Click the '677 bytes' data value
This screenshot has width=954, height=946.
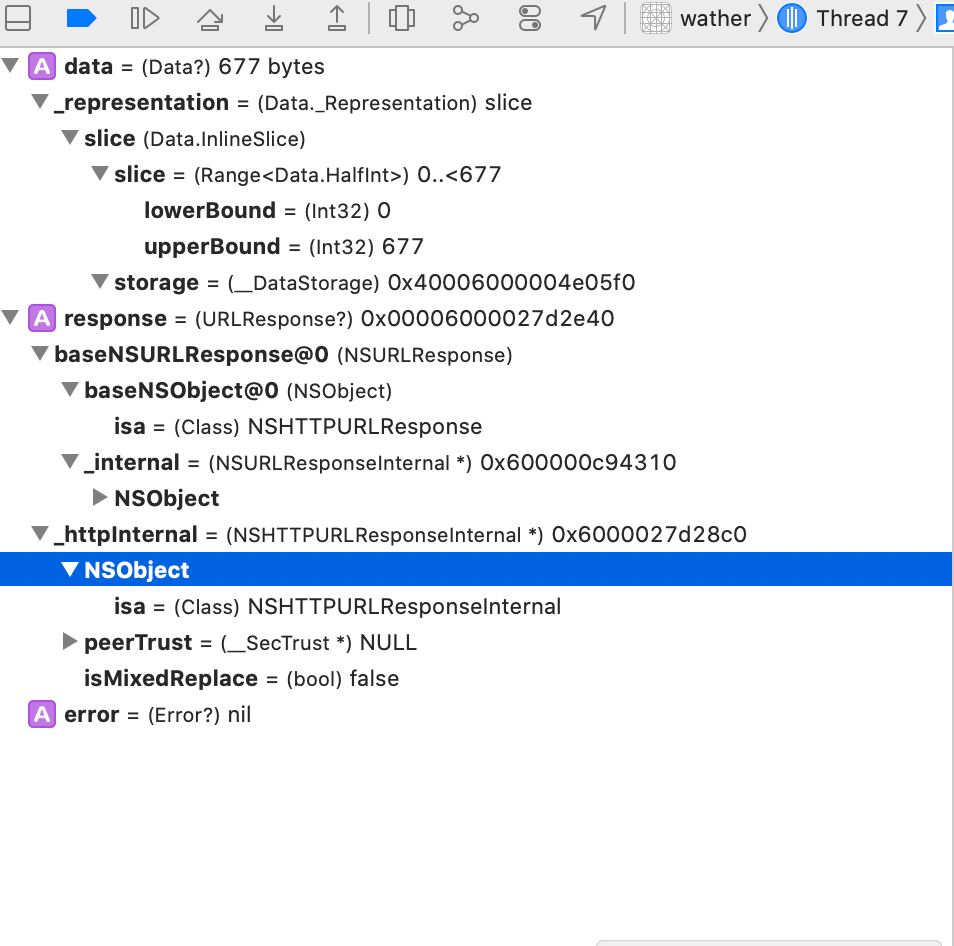point(271,66)
